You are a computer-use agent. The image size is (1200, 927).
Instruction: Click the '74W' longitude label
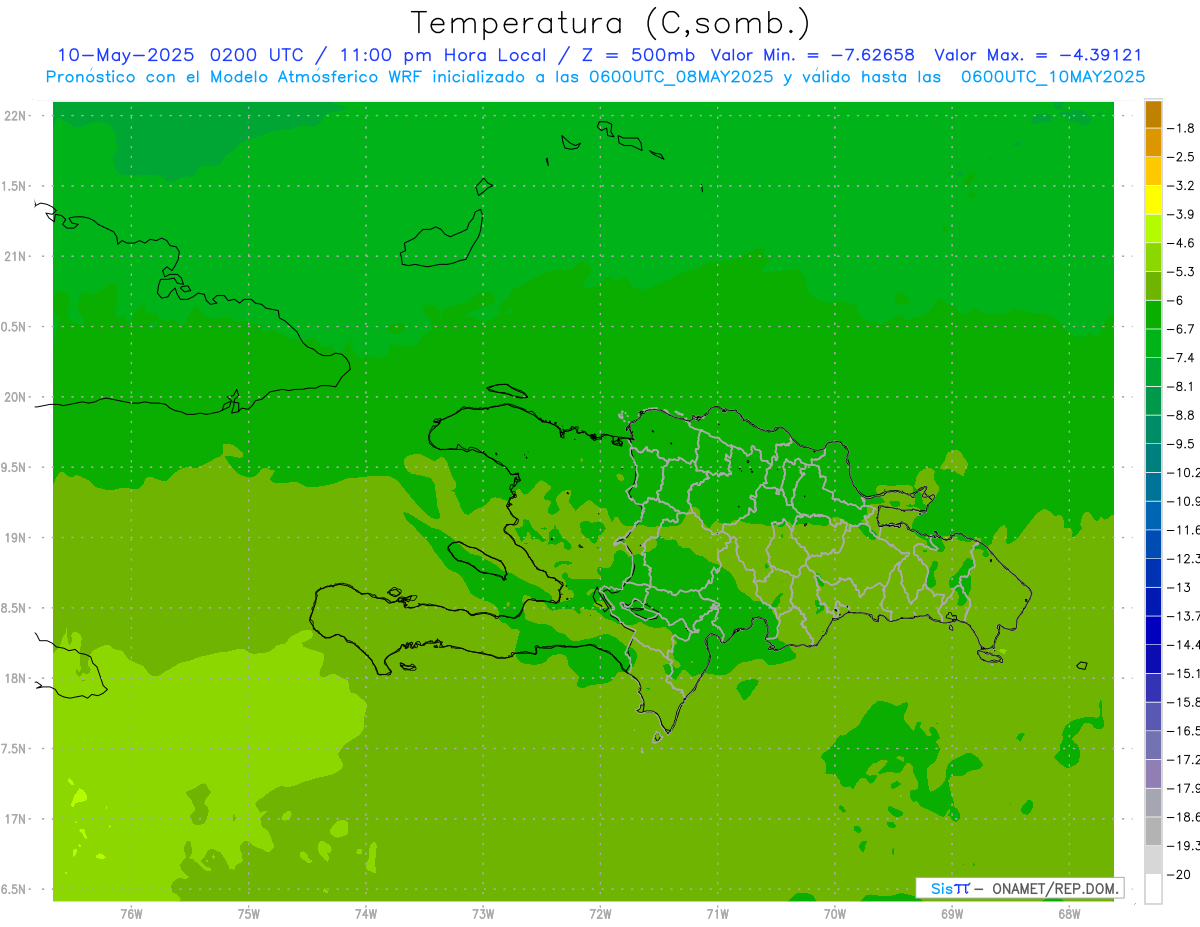[366, 914]
